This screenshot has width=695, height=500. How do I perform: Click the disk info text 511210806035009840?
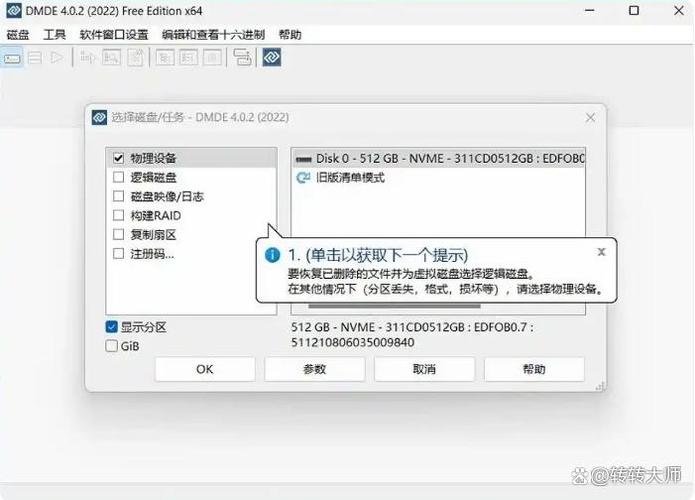pyautogui.click(x=353, y=342)
